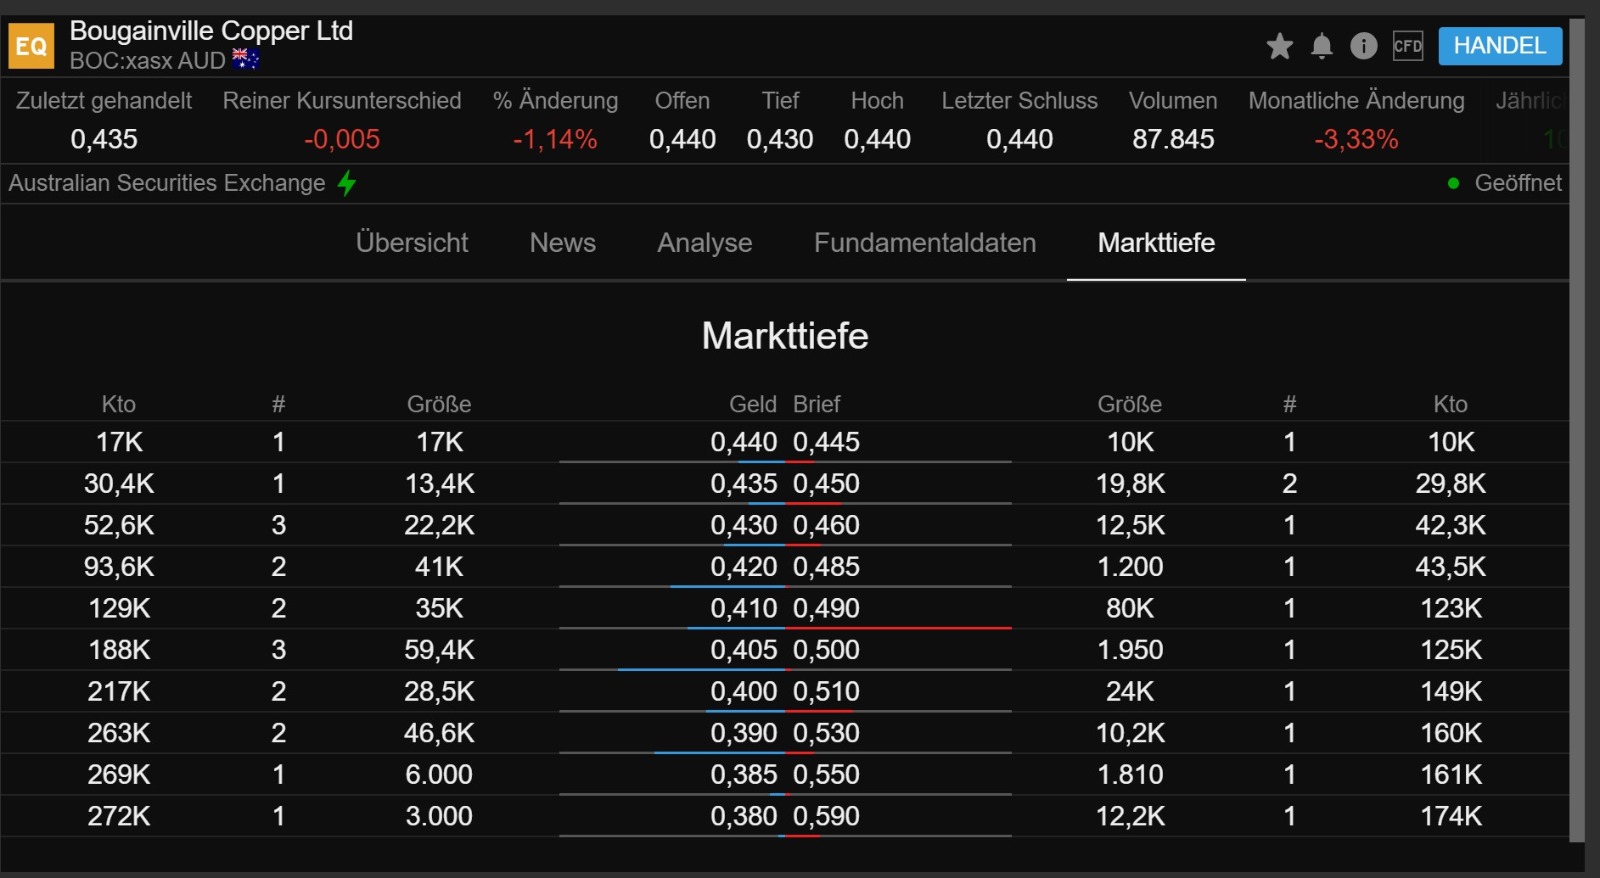The width and height of the screenshot is (1600, 878).
Task: Click the cumulative ask total 43,5K
Action: tap(1451, 567)
